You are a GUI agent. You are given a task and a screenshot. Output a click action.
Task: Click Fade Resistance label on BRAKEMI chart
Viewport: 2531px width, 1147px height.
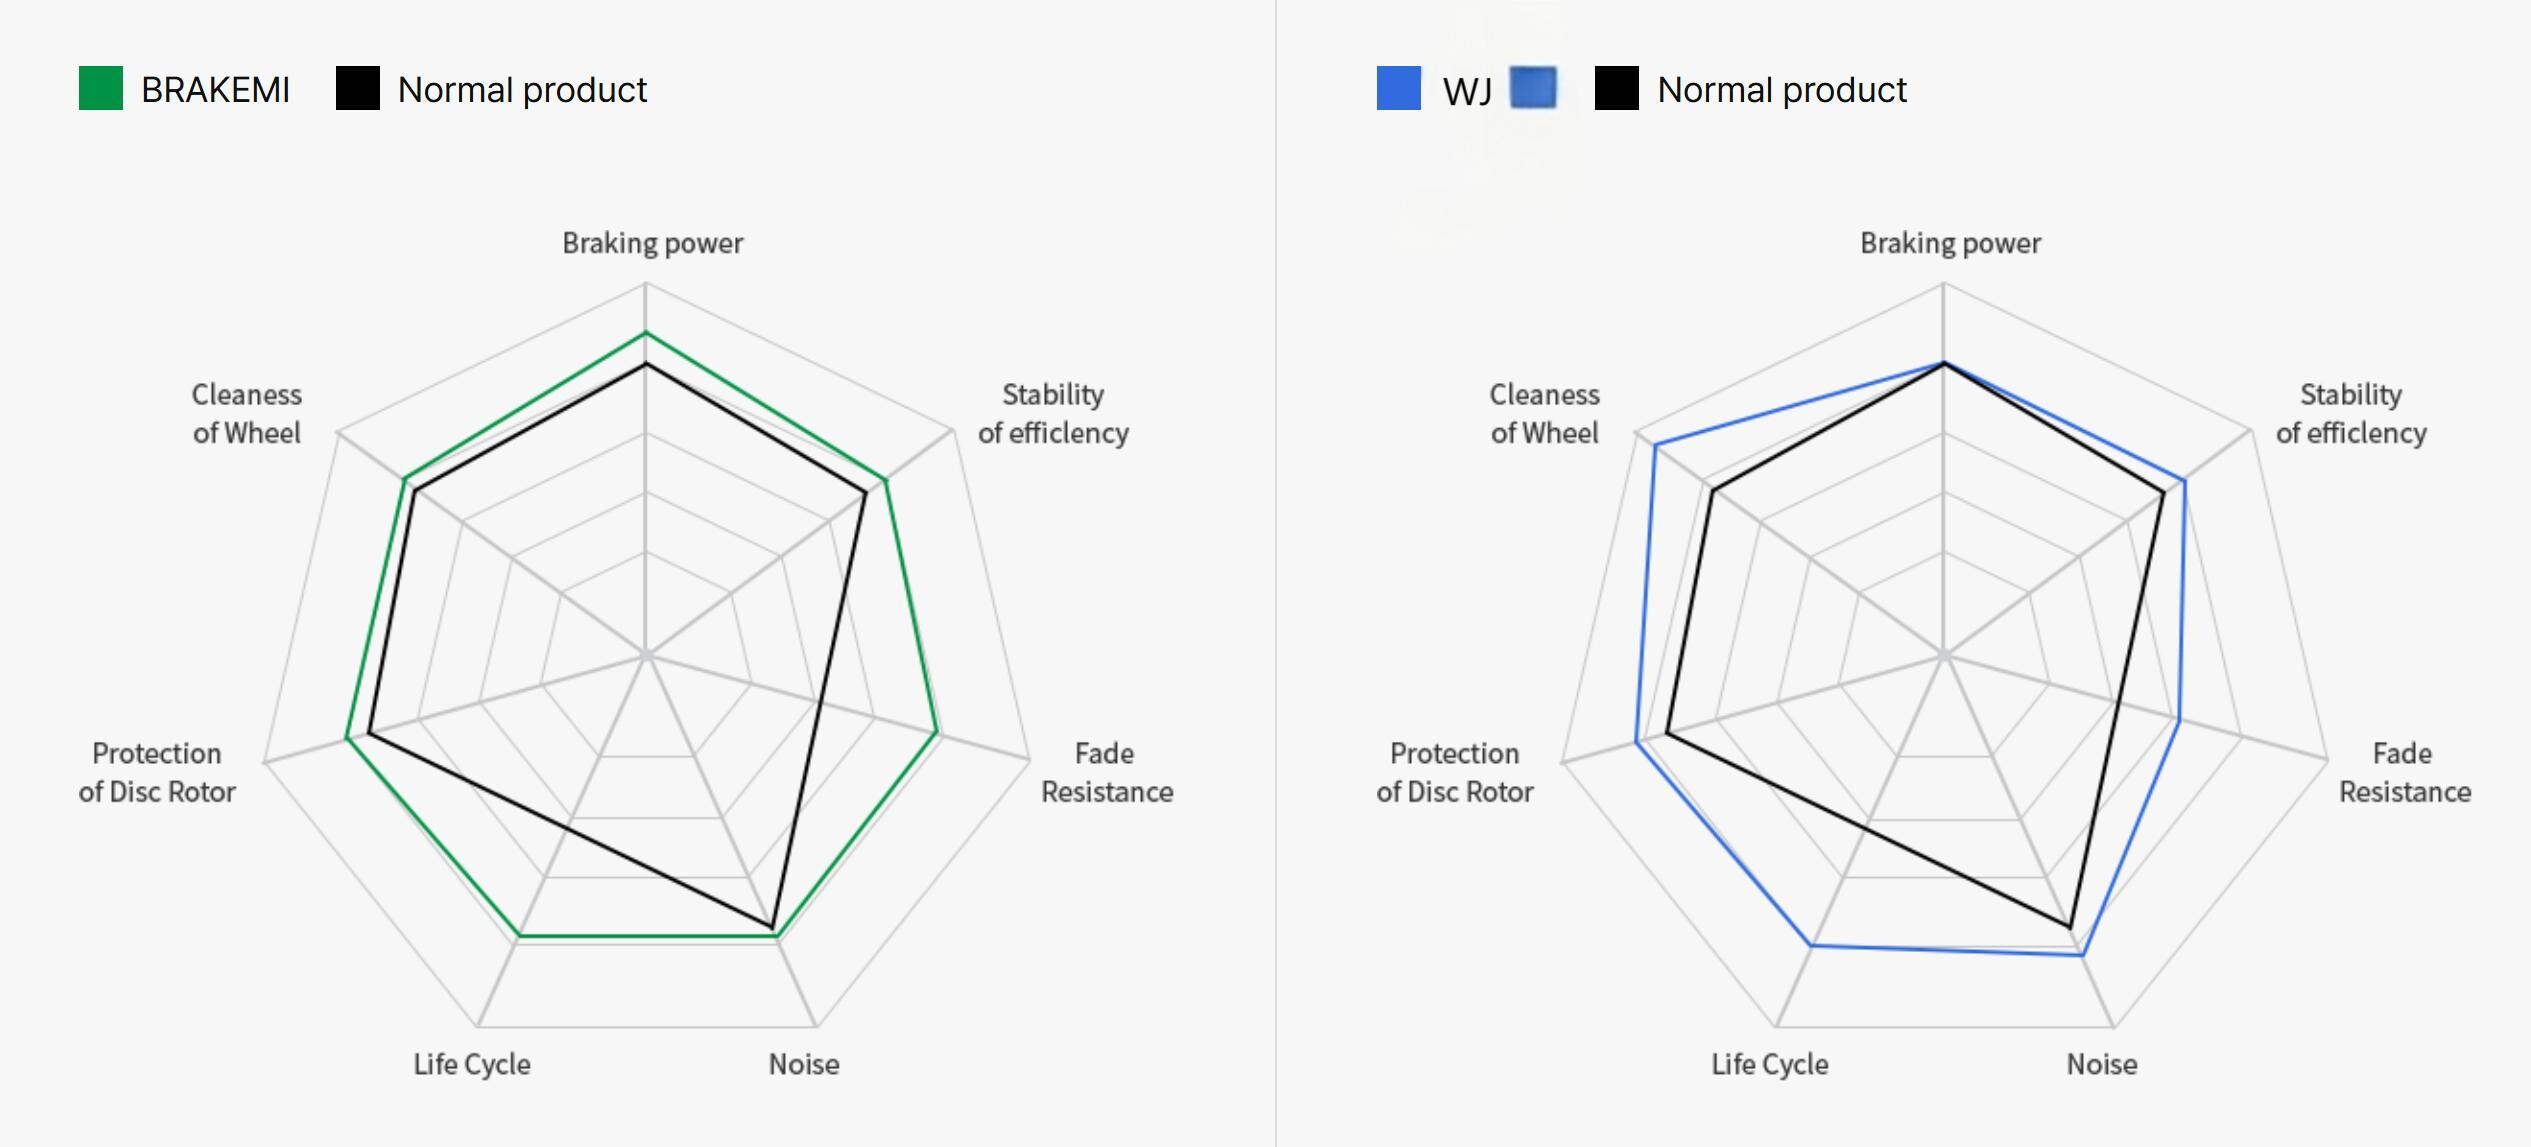pos(1106,772)
